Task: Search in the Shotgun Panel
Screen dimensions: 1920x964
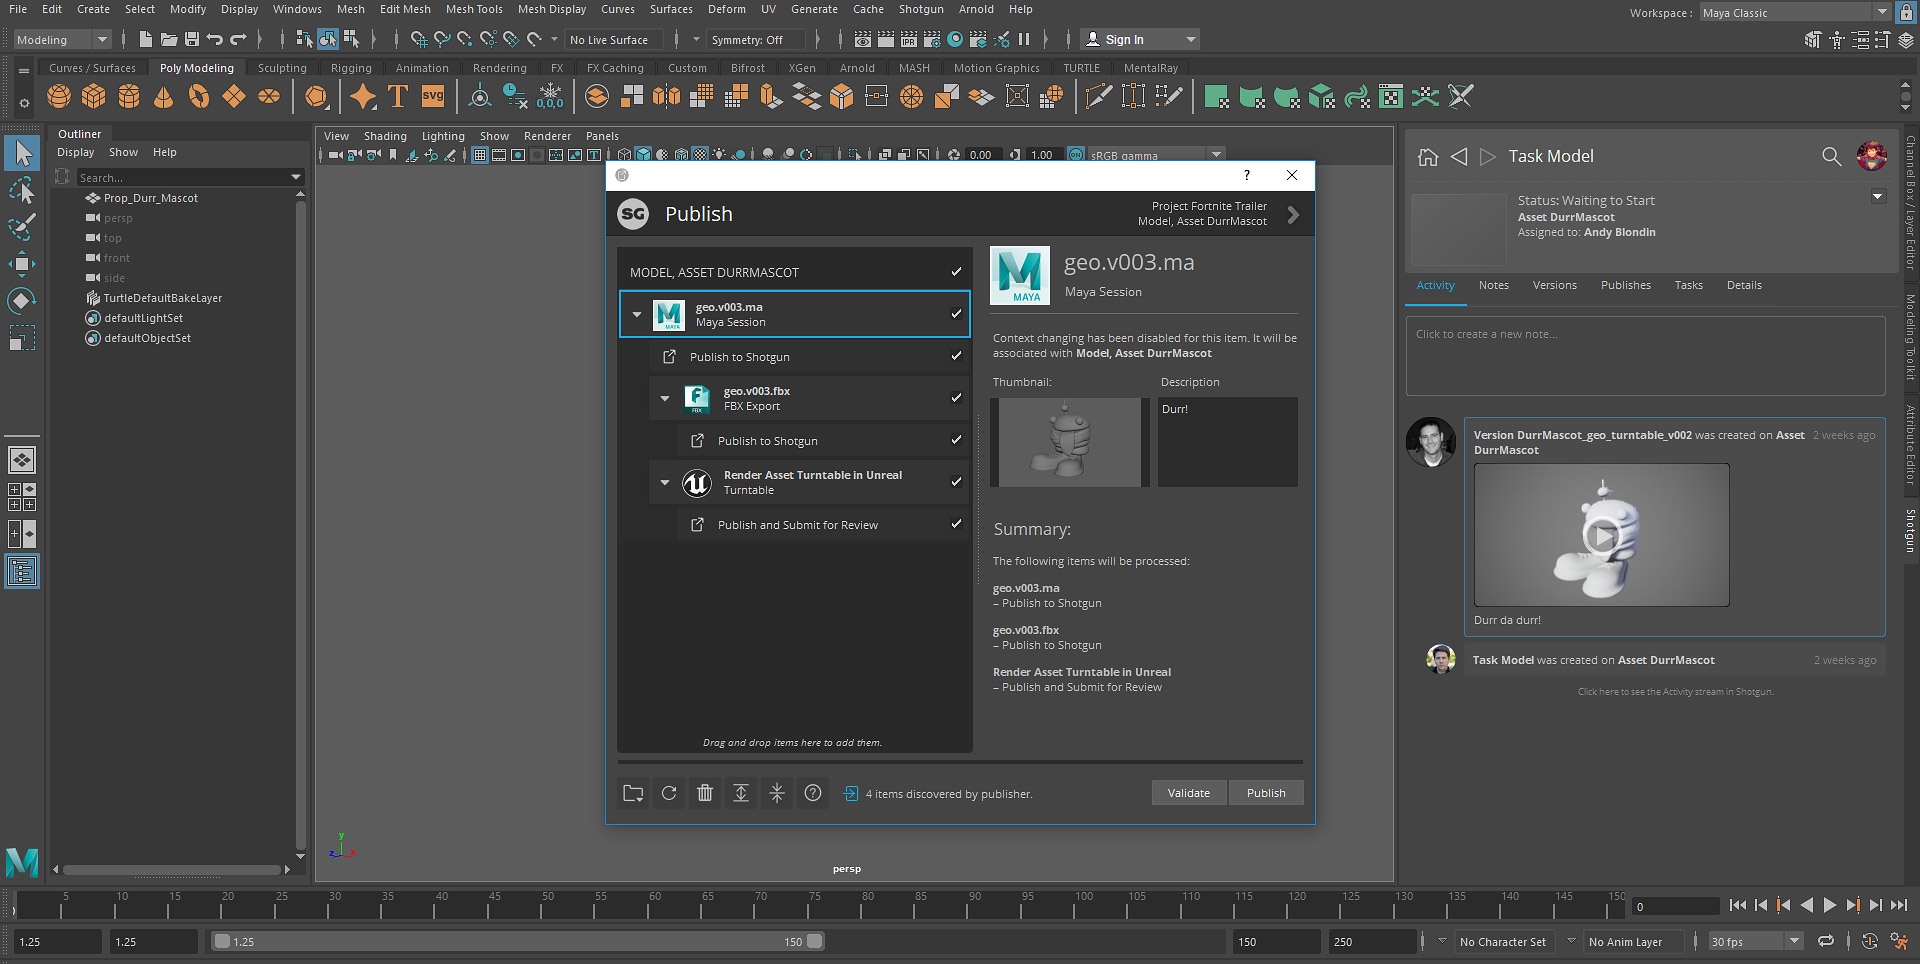Action: click(1831, 157)
